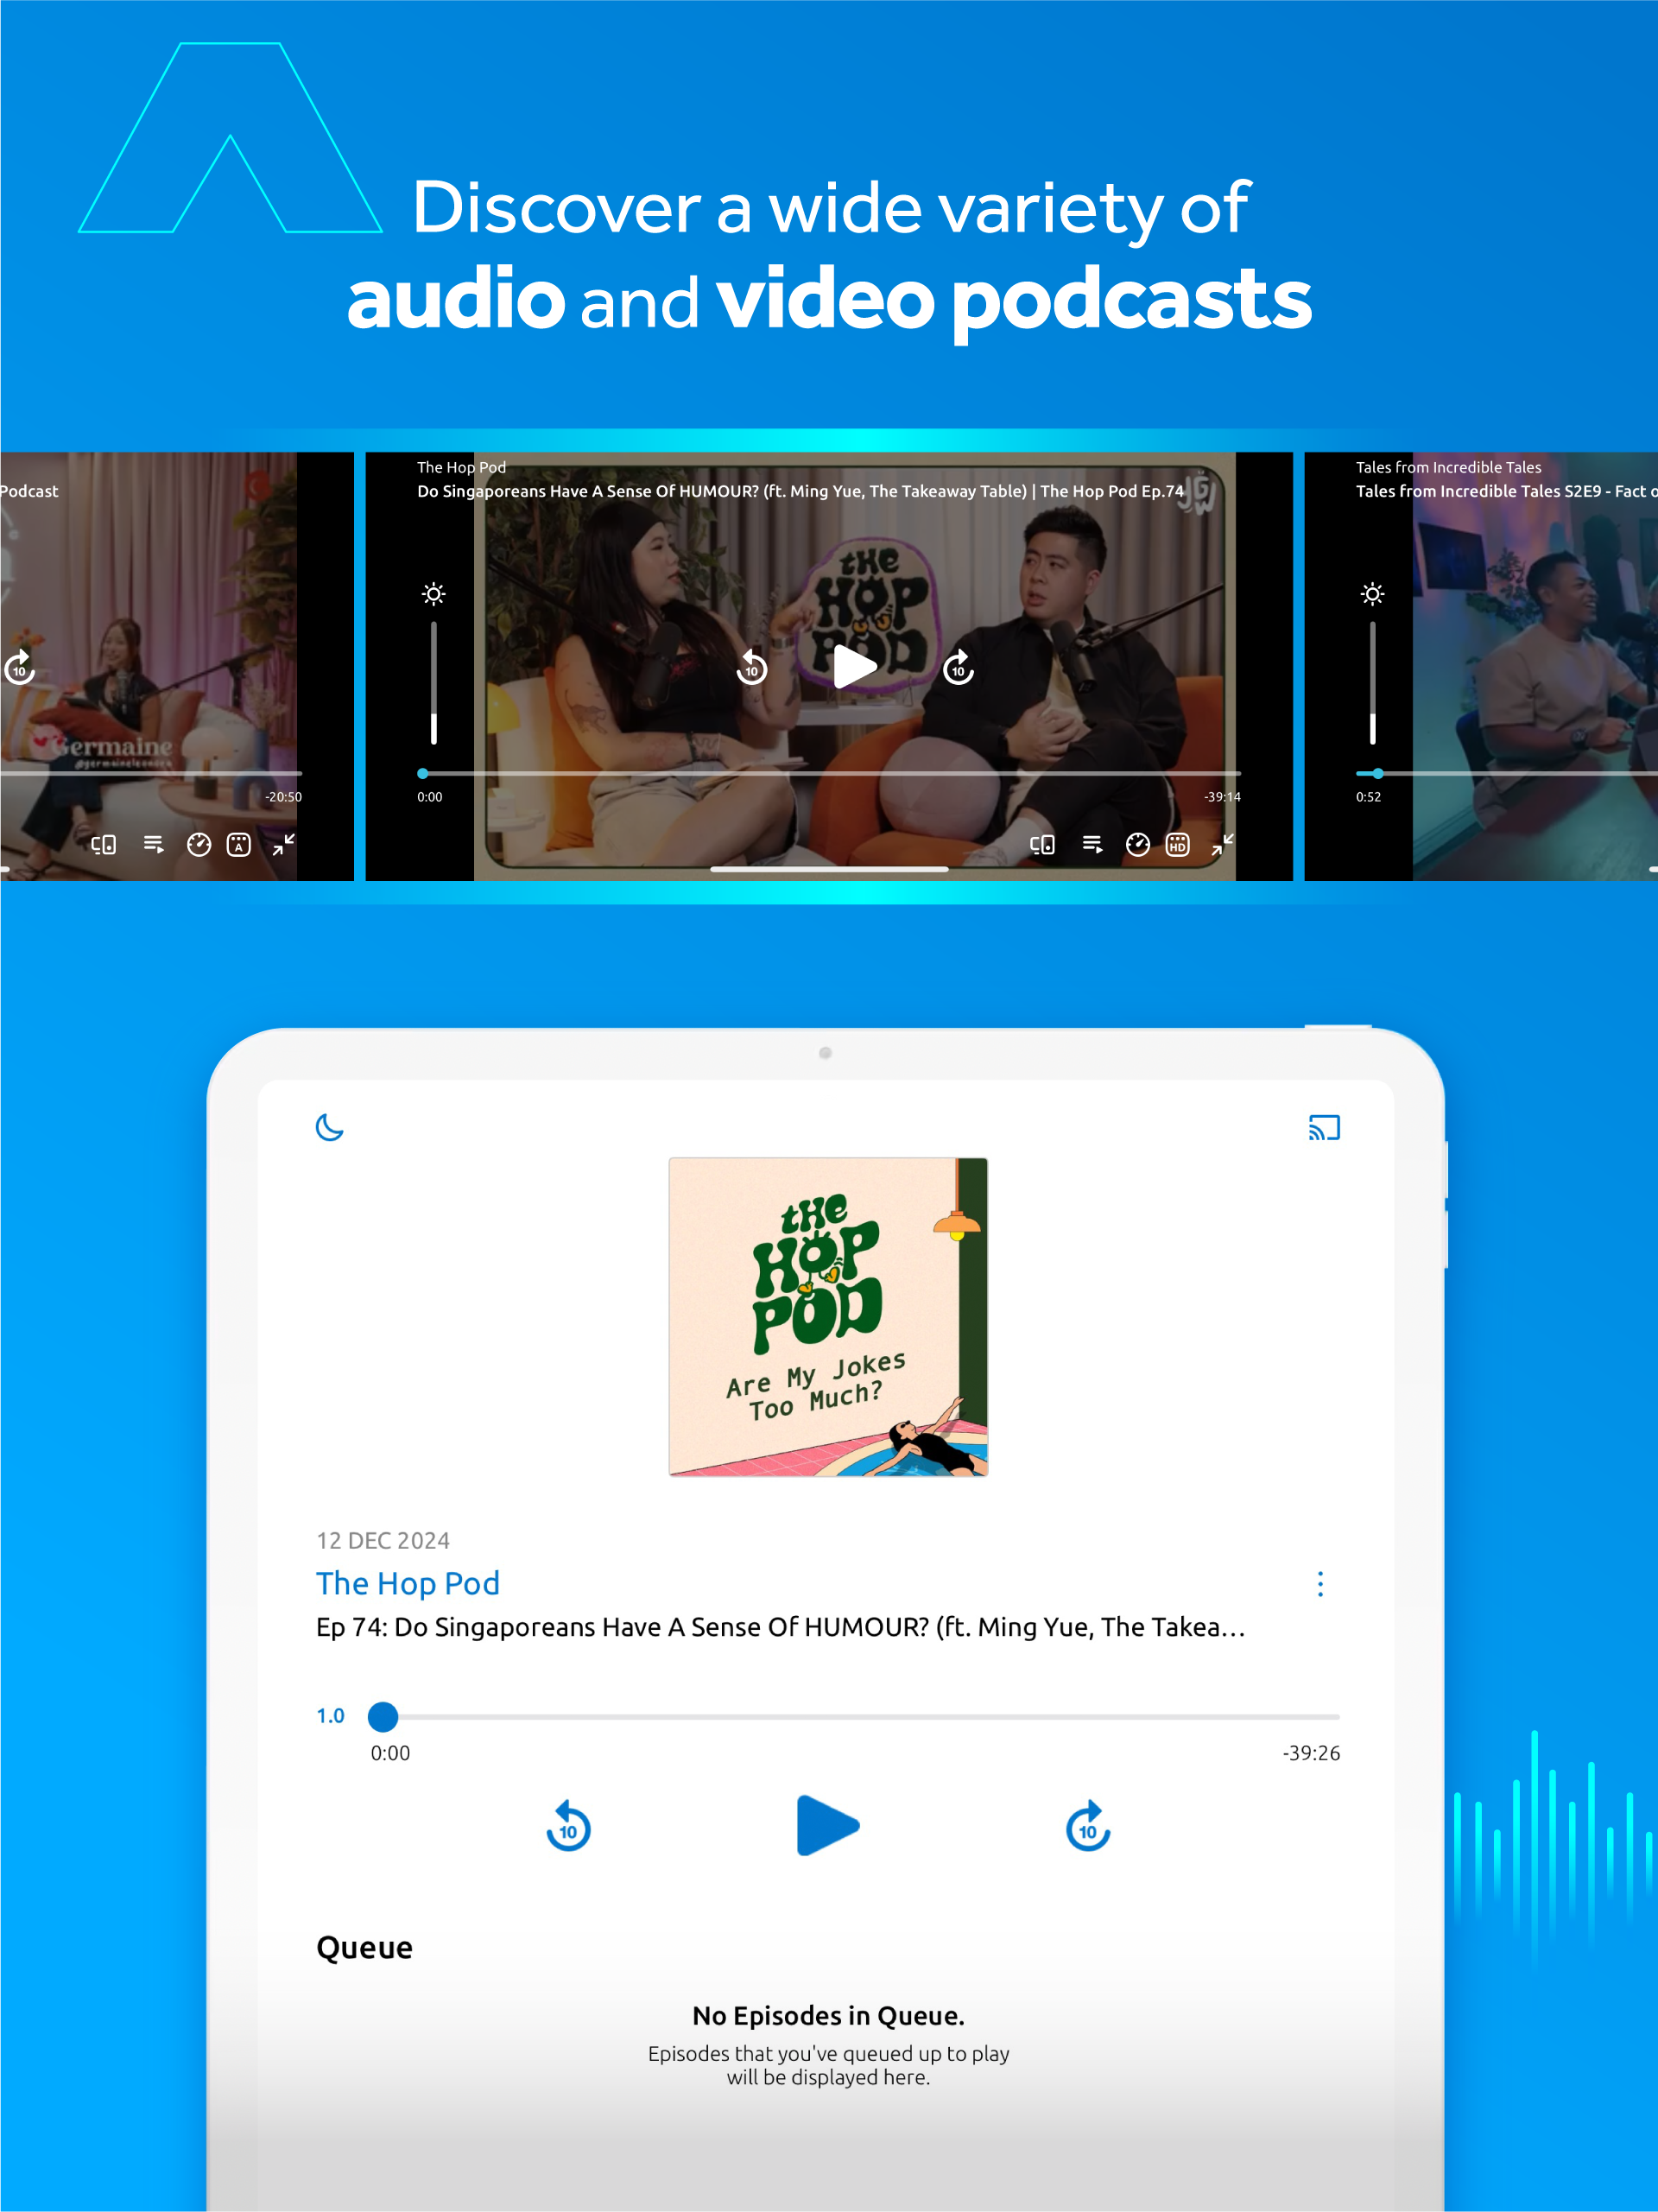Open the cast to device icon

1324,1127
